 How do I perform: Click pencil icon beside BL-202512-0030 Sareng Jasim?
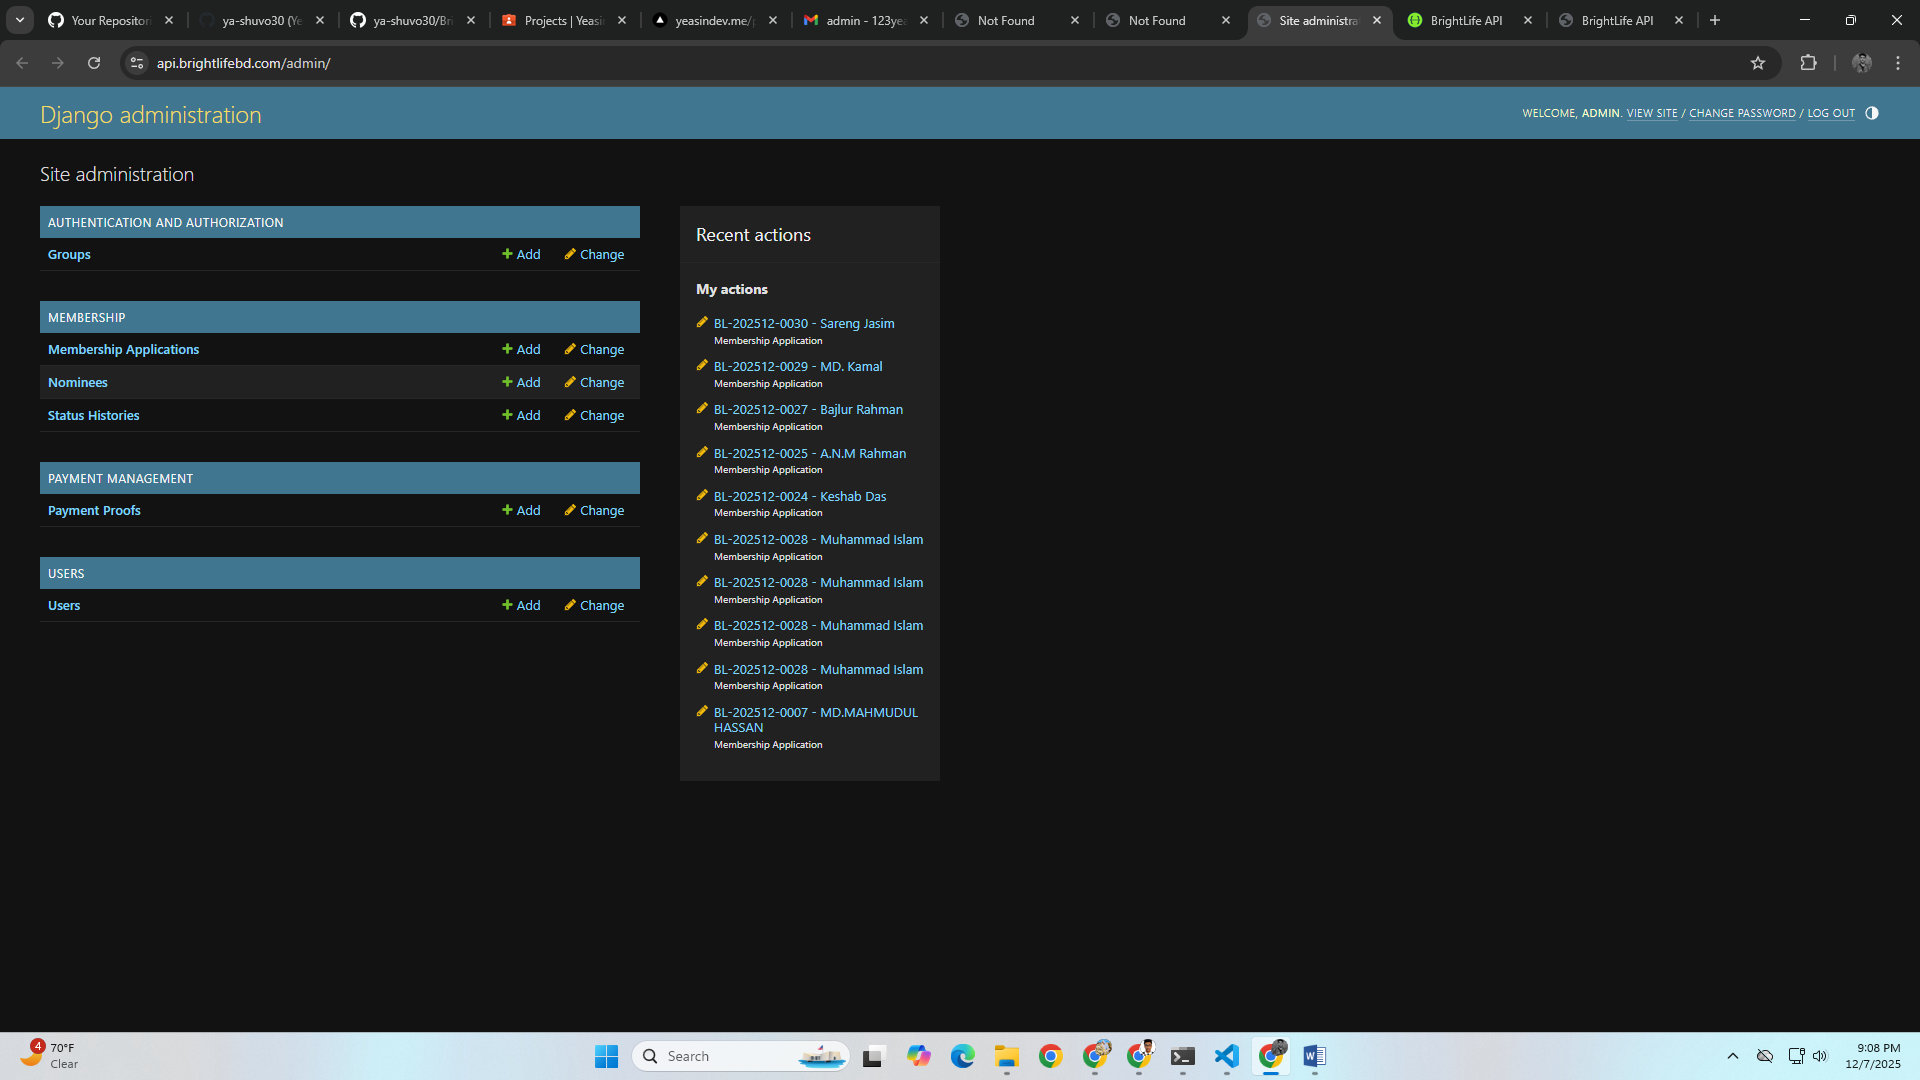point(702,322)
